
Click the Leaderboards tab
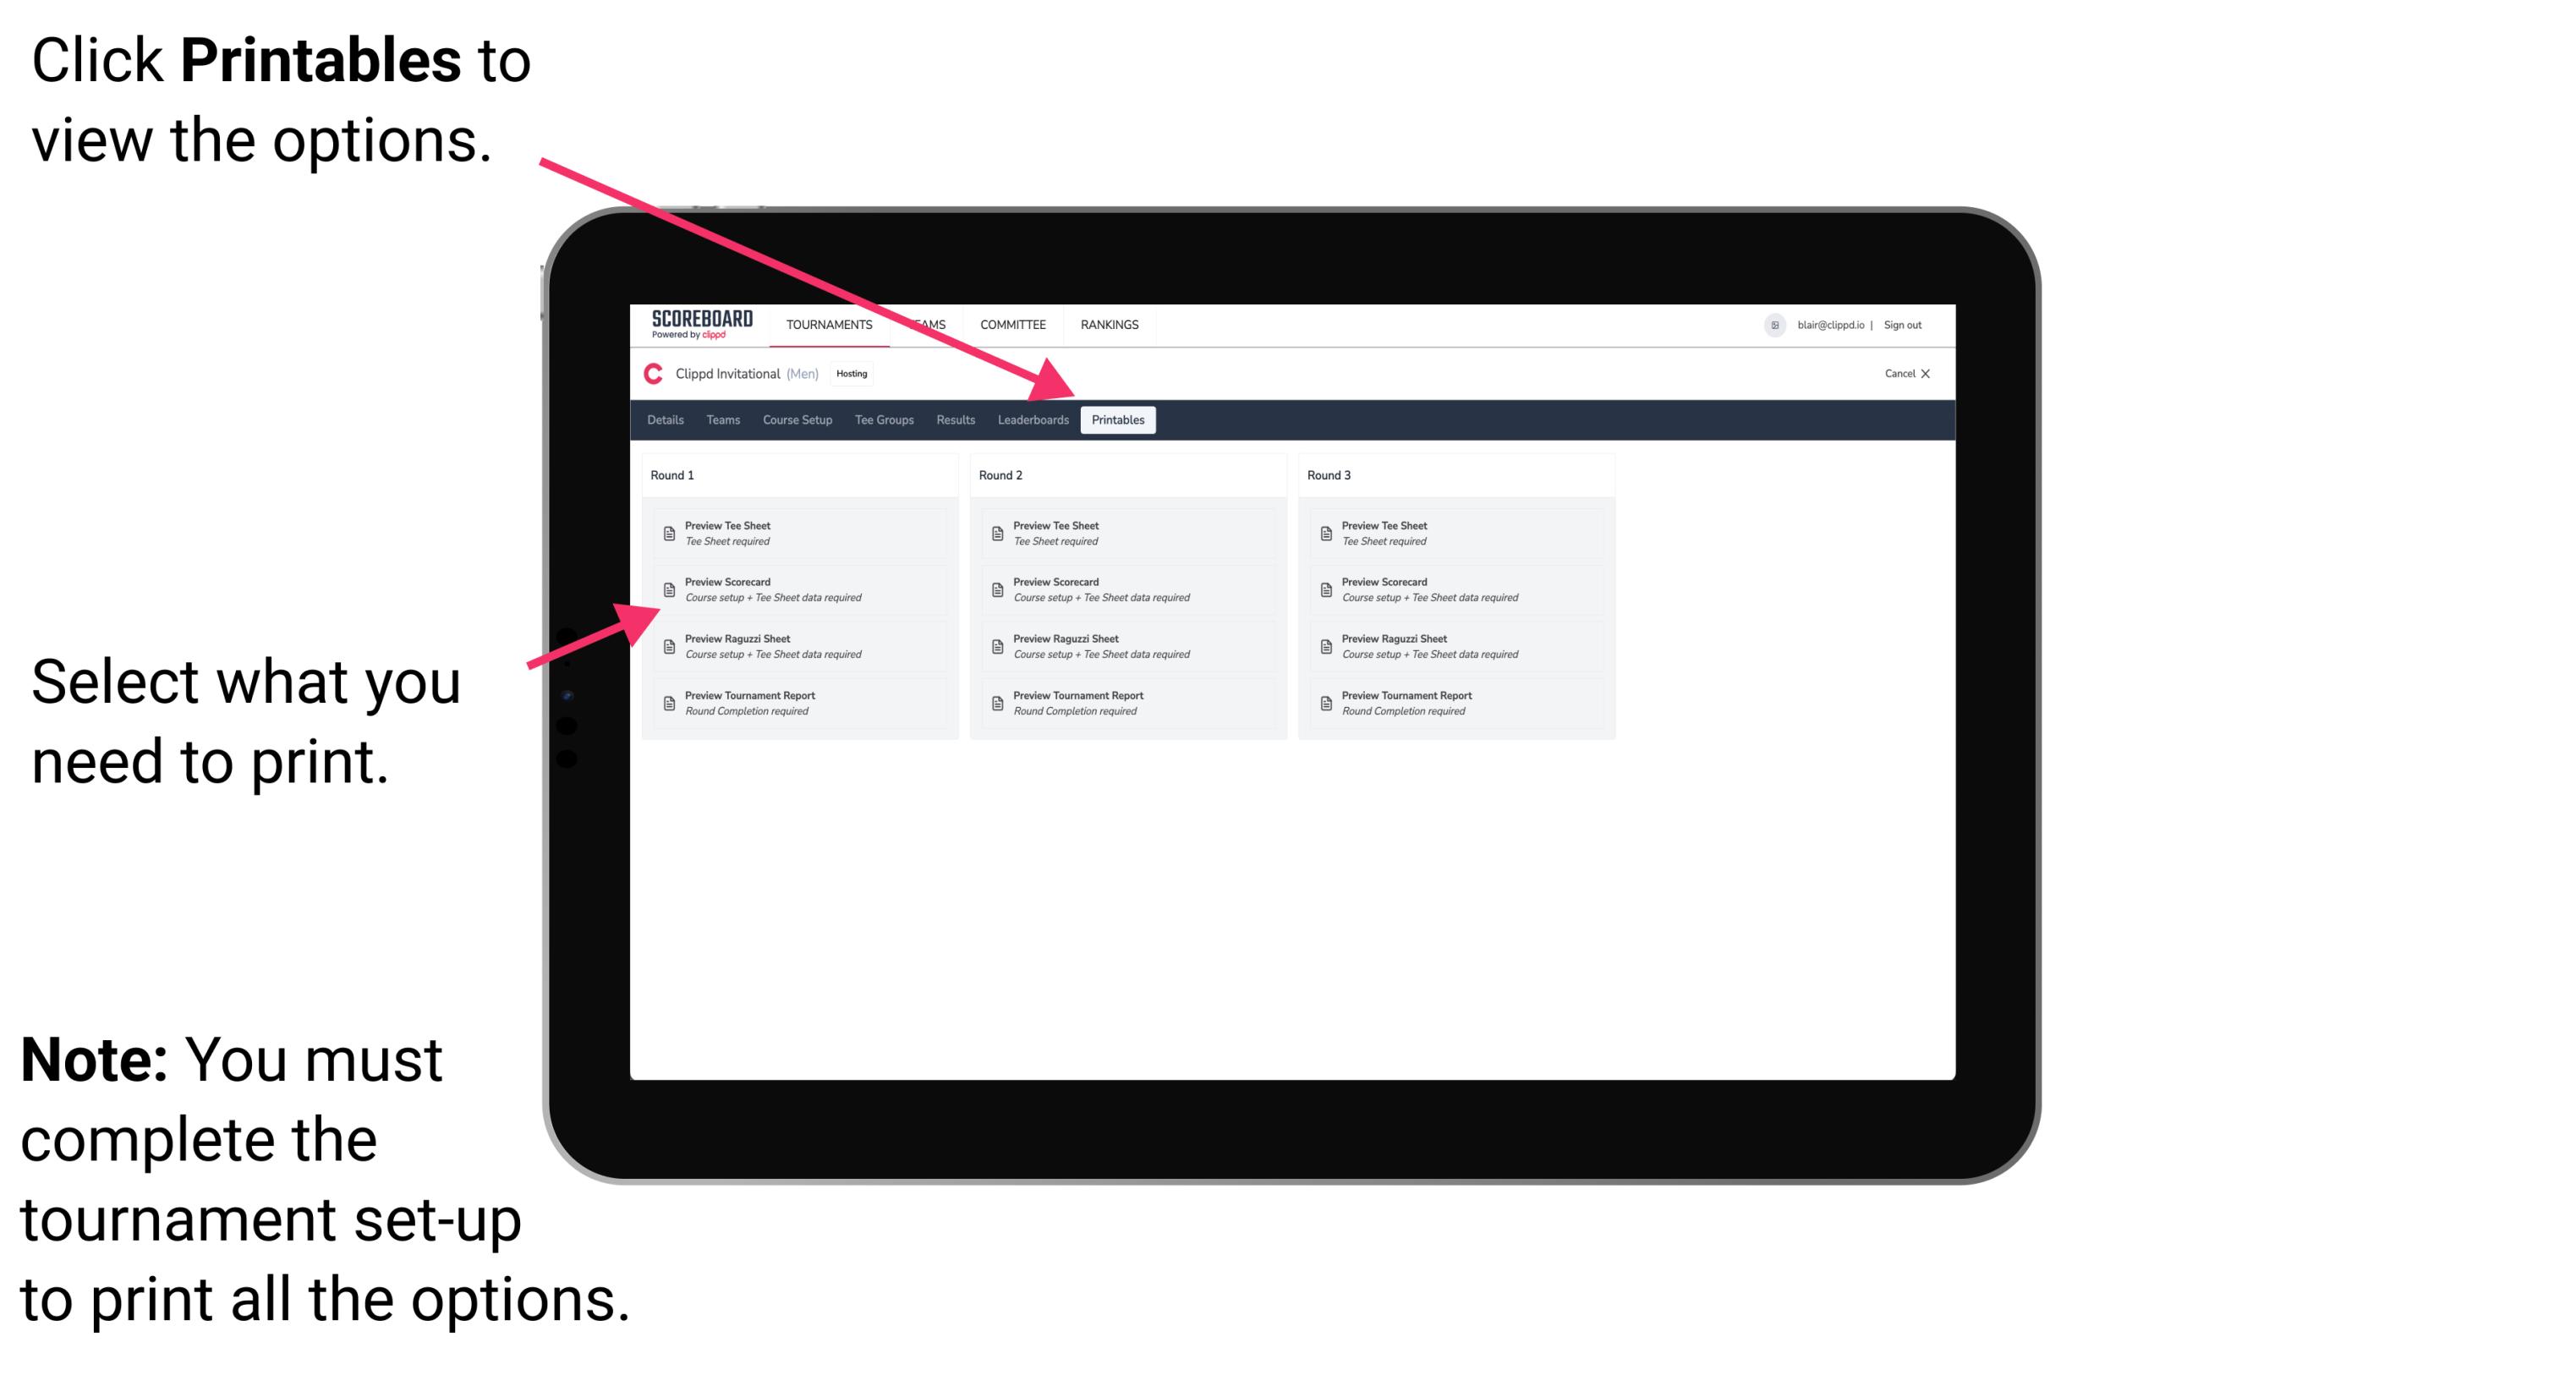(x=1031, y=420)
